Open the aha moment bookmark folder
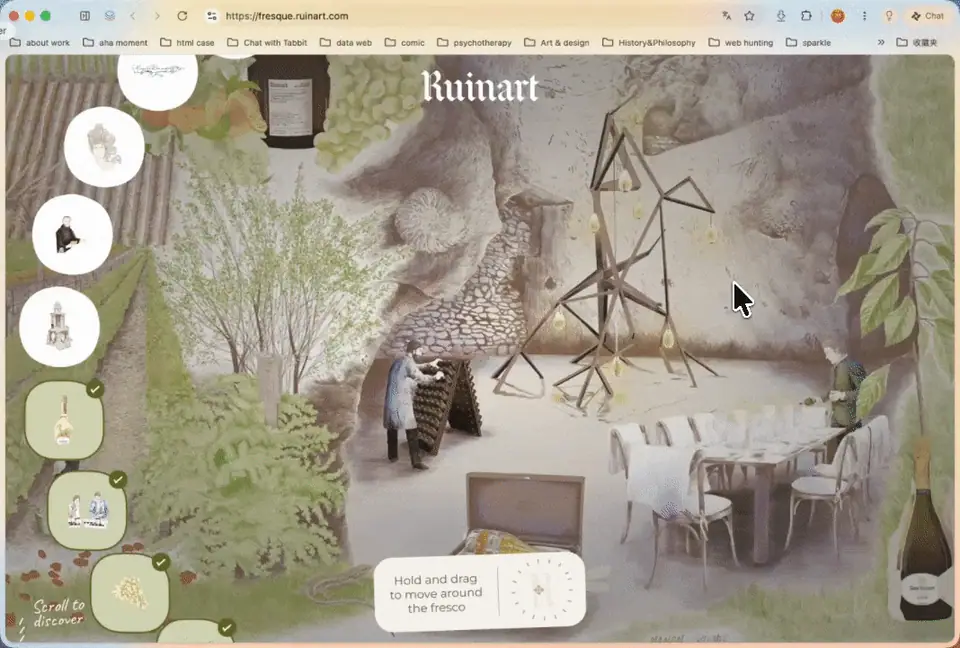The width and height of the screenshot is (960, 648). (115, 42)
